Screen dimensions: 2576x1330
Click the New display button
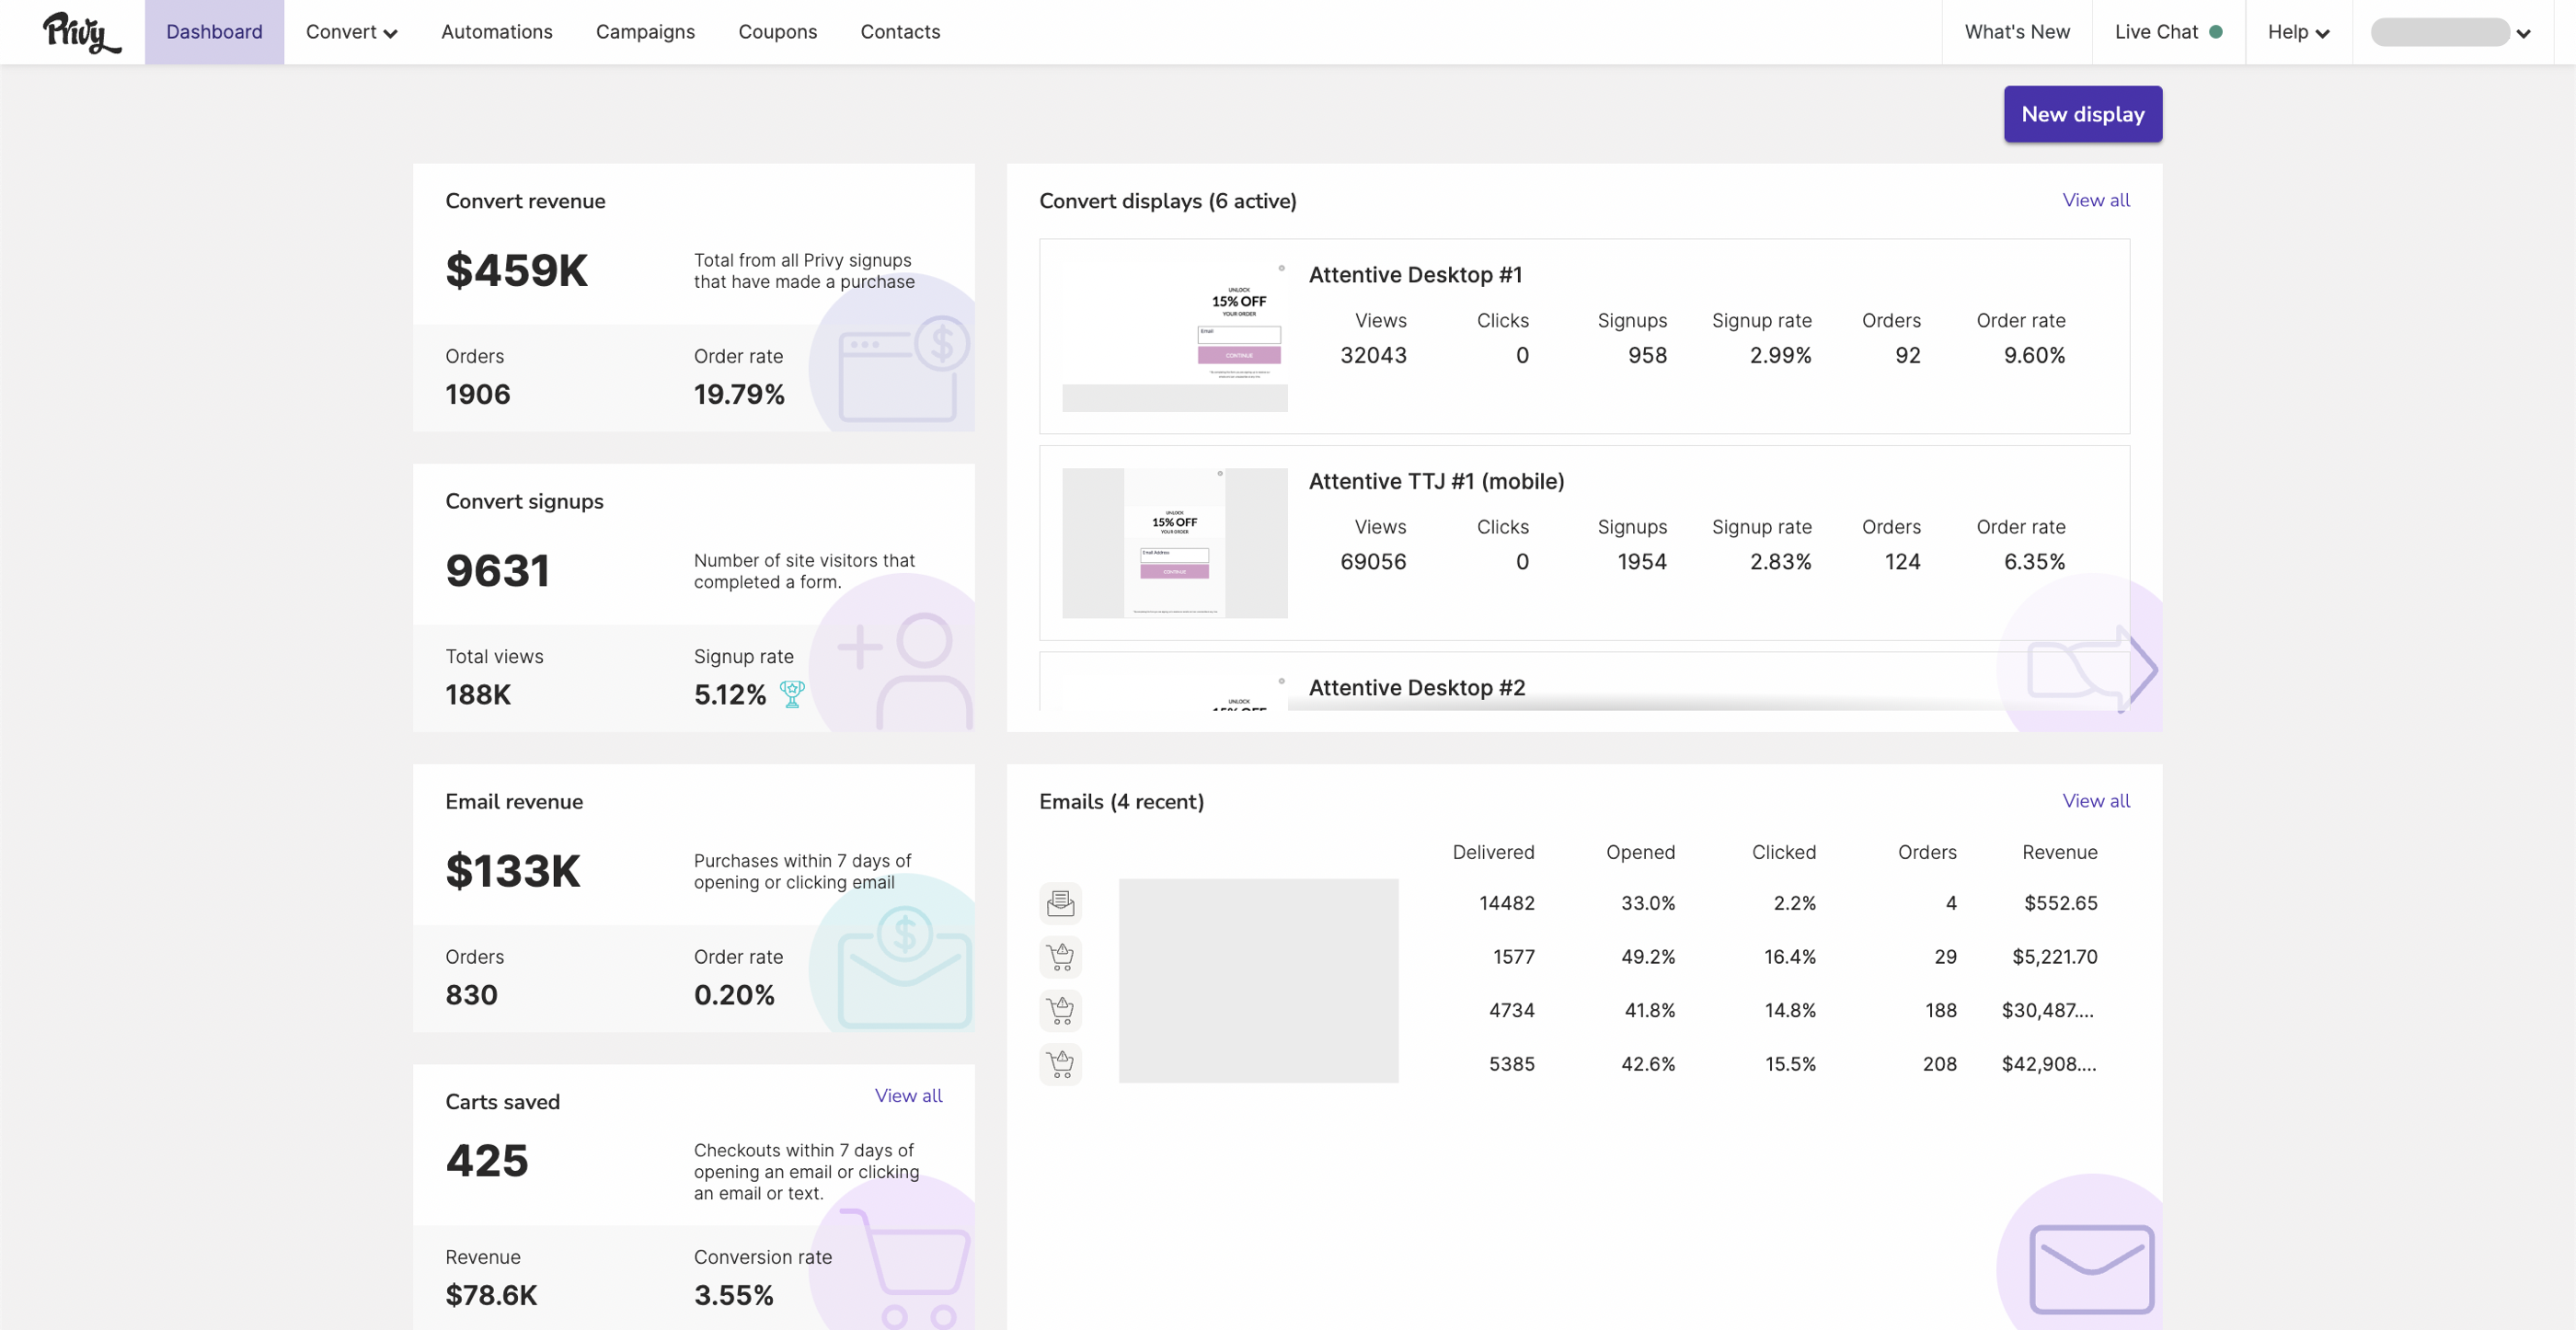pos(2082,114)
